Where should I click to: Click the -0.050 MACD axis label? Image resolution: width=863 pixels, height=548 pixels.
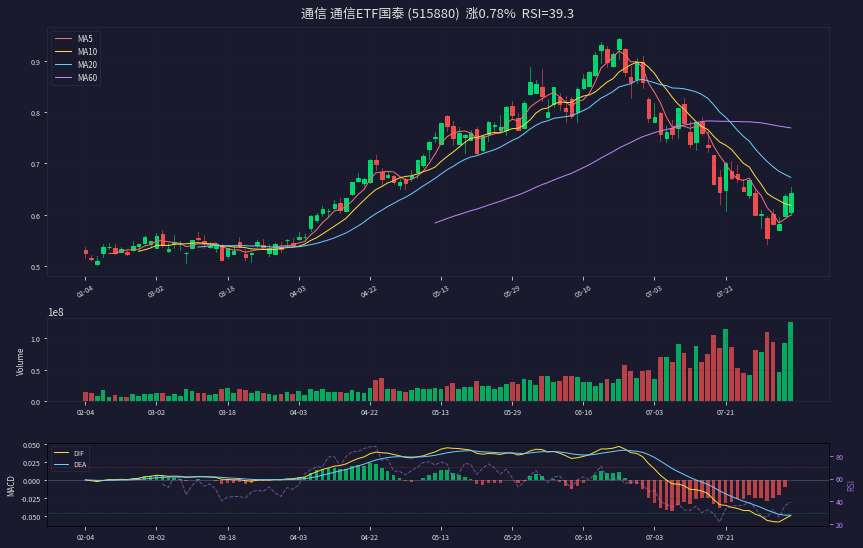30,518
